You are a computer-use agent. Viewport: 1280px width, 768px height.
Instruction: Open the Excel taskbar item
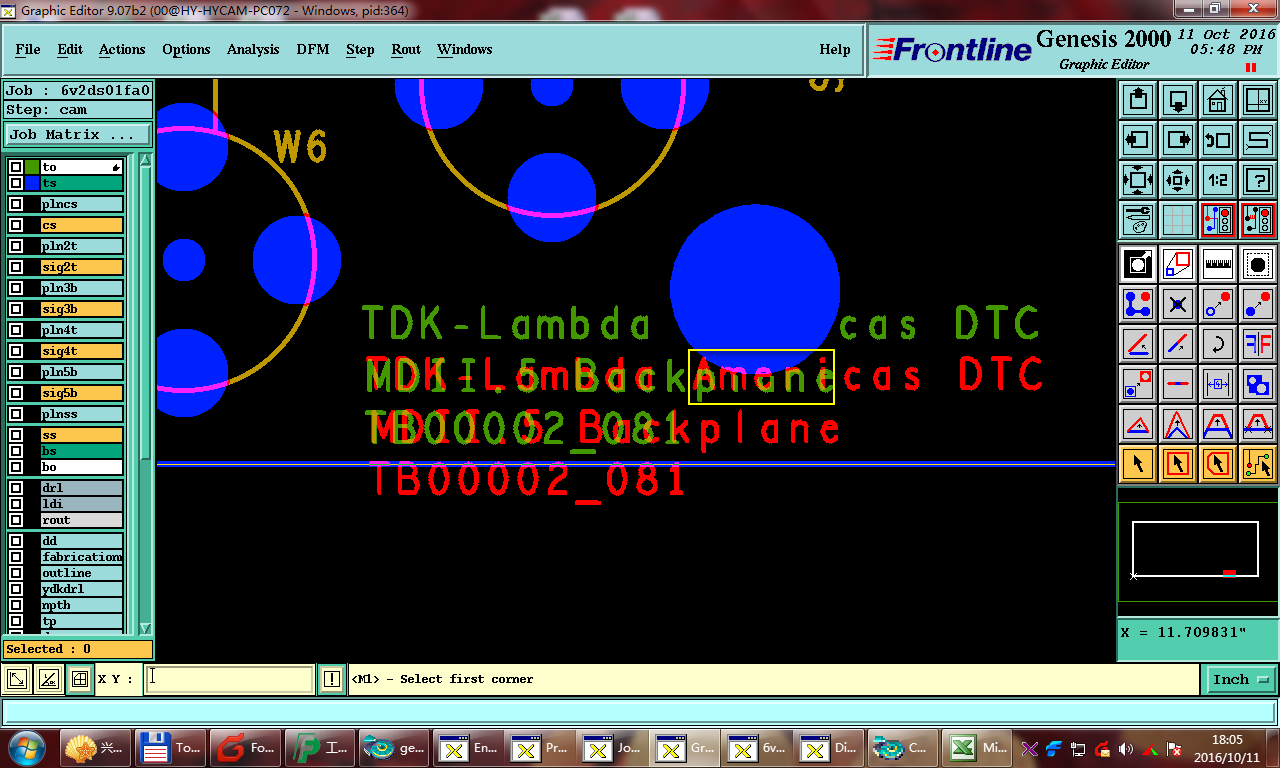point(978,748)
